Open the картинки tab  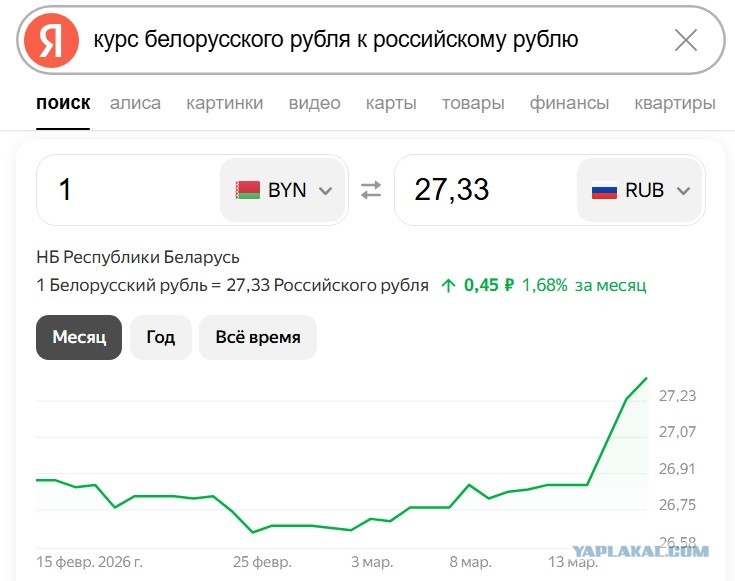click(x=225, y=103)
